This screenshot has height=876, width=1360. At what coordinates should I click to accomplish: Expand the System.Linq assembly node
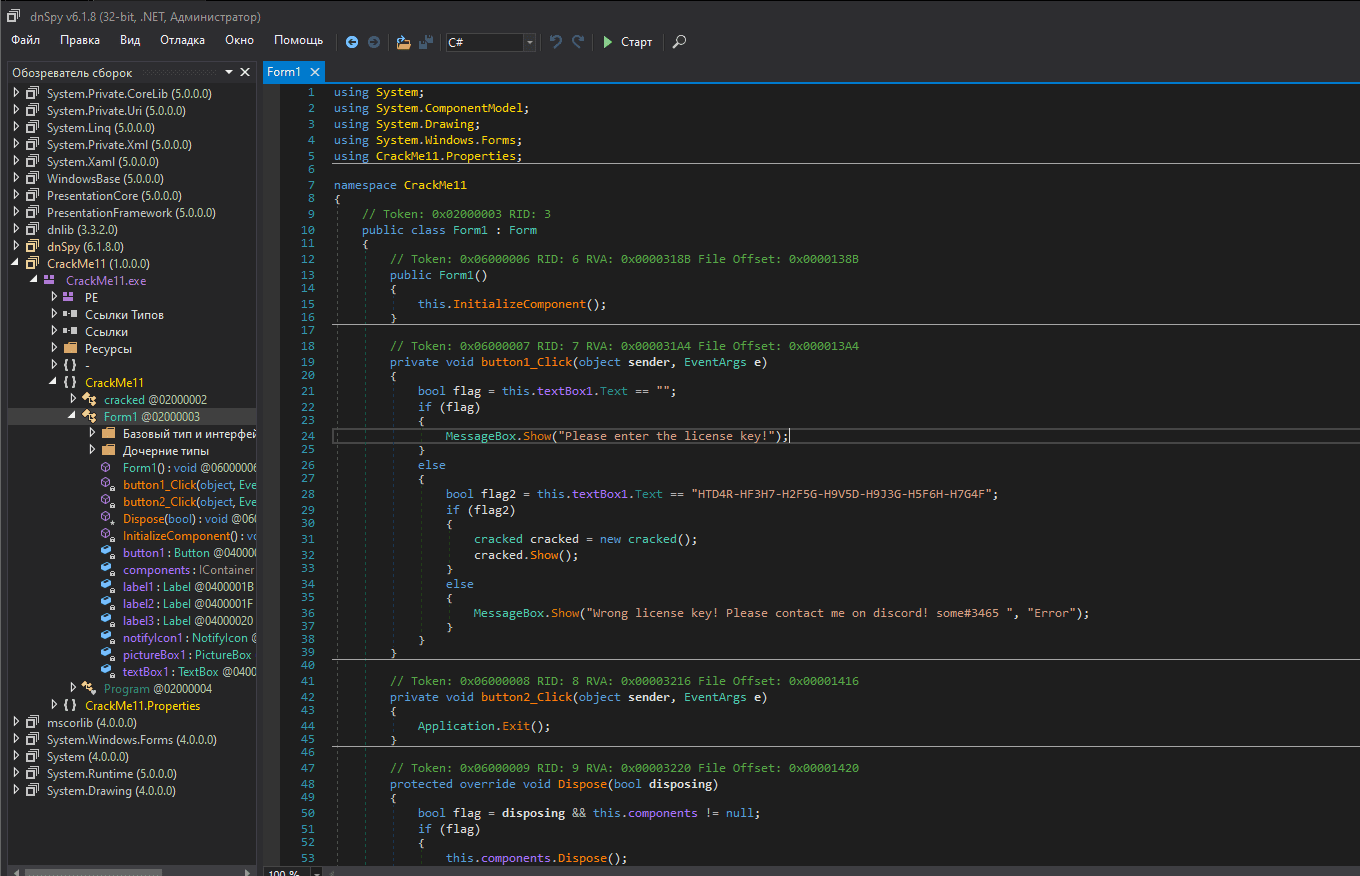tap(16, 127)
